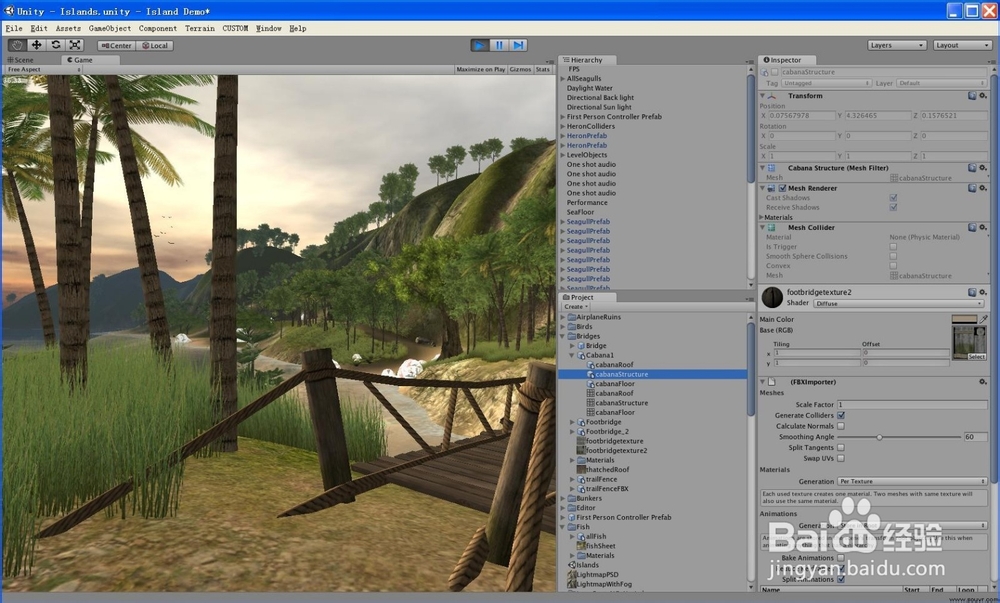Expand First Person Controller Prefab in Hierarchy

pyautogui.click(x=563, y=117)
